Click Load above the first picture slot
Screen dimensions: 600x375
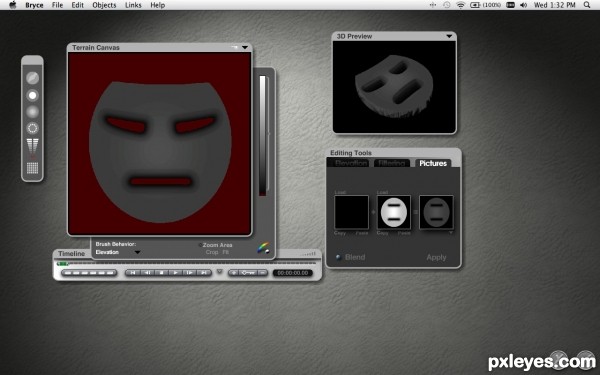(340, 192)
